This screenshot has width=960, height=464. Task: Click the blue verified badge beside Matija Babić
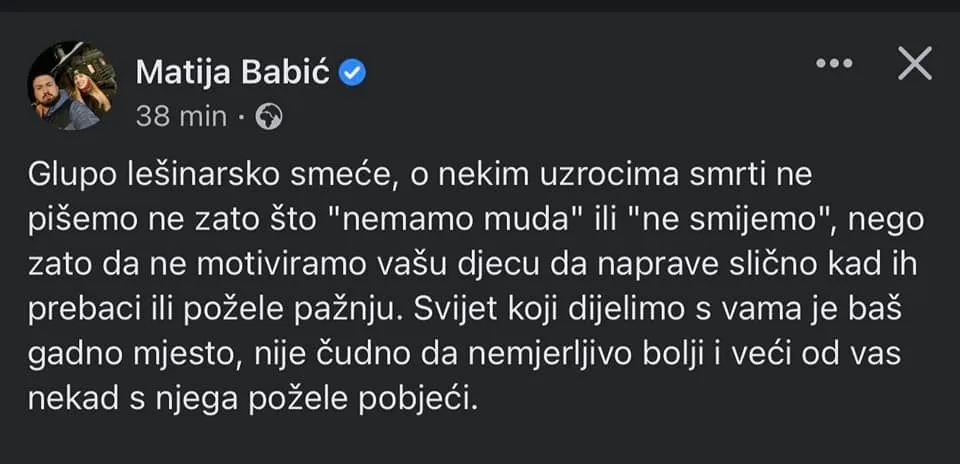click(353, 73)
